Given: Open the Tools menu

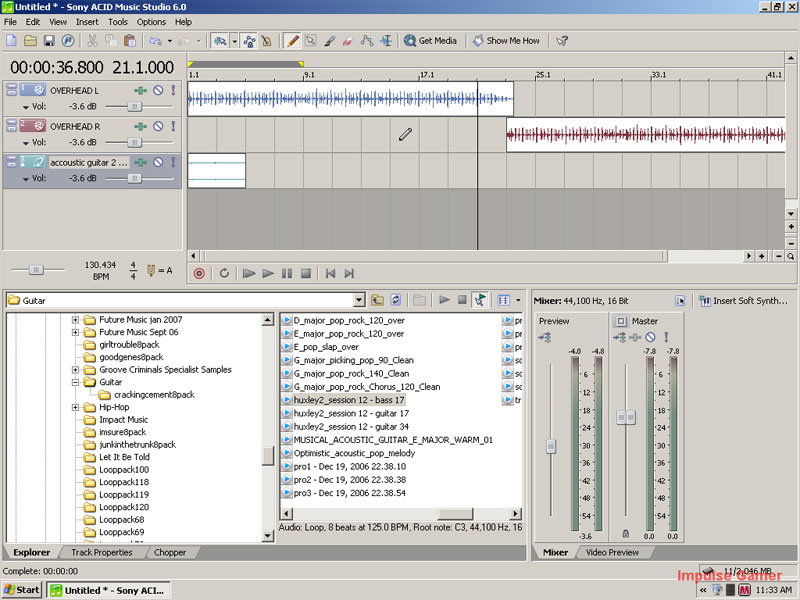Looking at the screenshot, I should pyautogui.click(x=118, y=22).
